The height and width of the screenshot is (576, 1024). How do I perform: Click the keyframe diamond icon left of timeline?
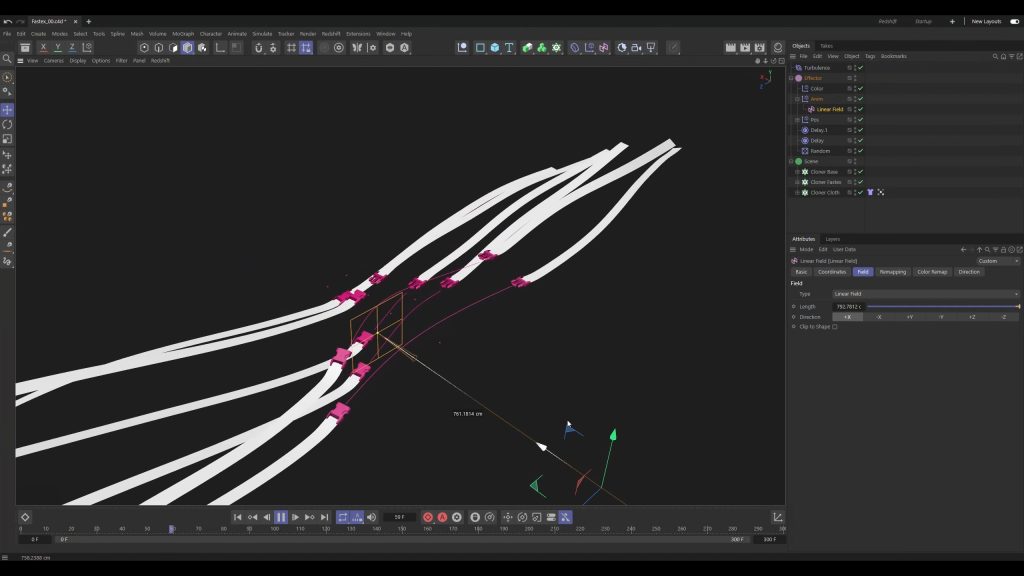(25, 517)
